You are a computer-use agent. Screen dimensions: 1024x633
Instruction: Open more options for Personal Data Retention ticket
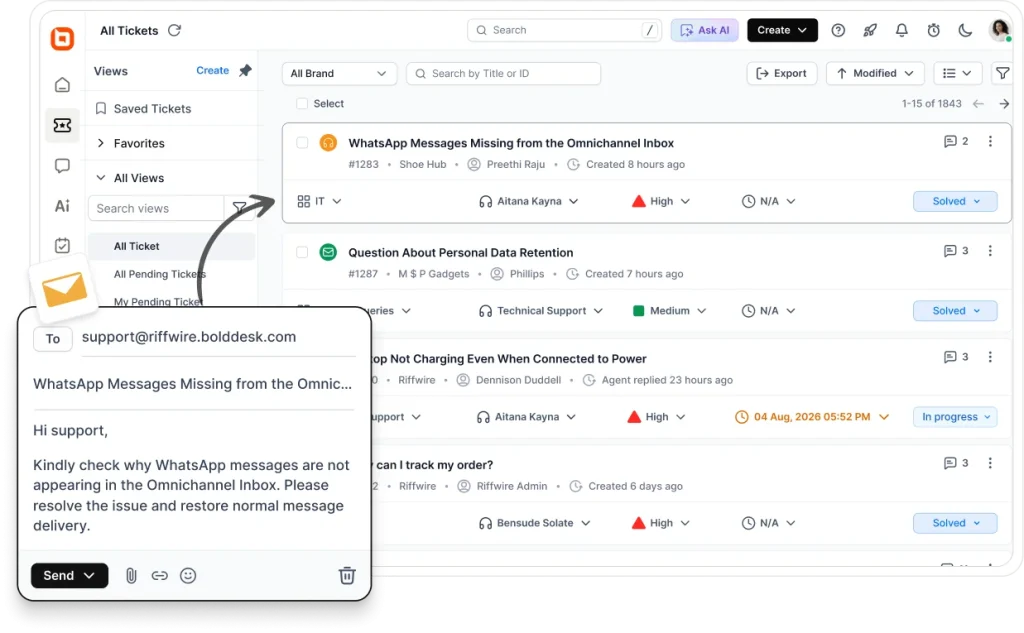coord(990,251)
